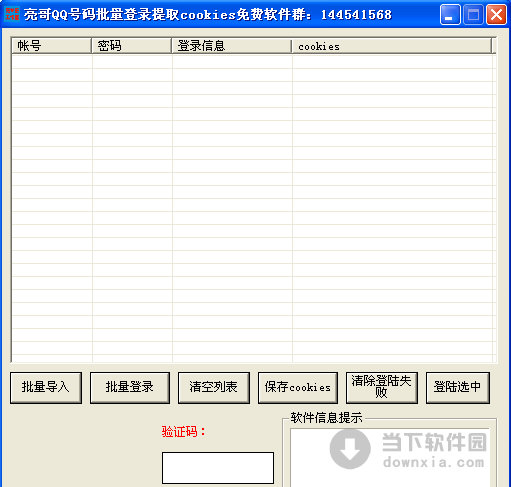Screen dimensions: 511x487
Task: Save results with 保存cookies button
Action: coord(298,388)
